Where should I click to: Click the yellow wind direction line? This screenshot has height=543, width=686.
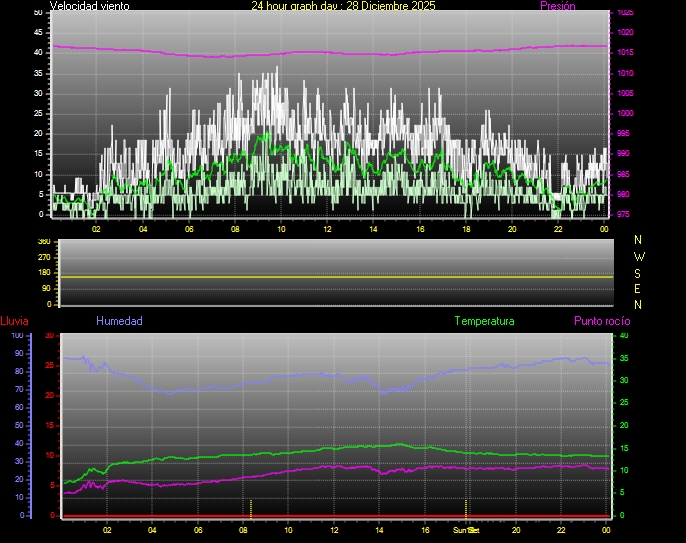pyautogui.click(x=335, y=276)
